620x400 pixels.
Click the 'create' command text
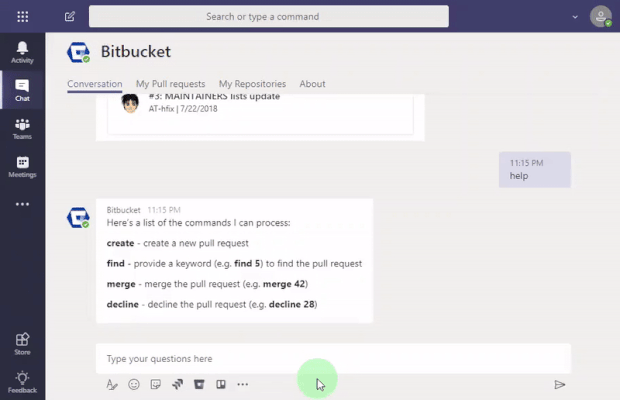click(120, 243)
